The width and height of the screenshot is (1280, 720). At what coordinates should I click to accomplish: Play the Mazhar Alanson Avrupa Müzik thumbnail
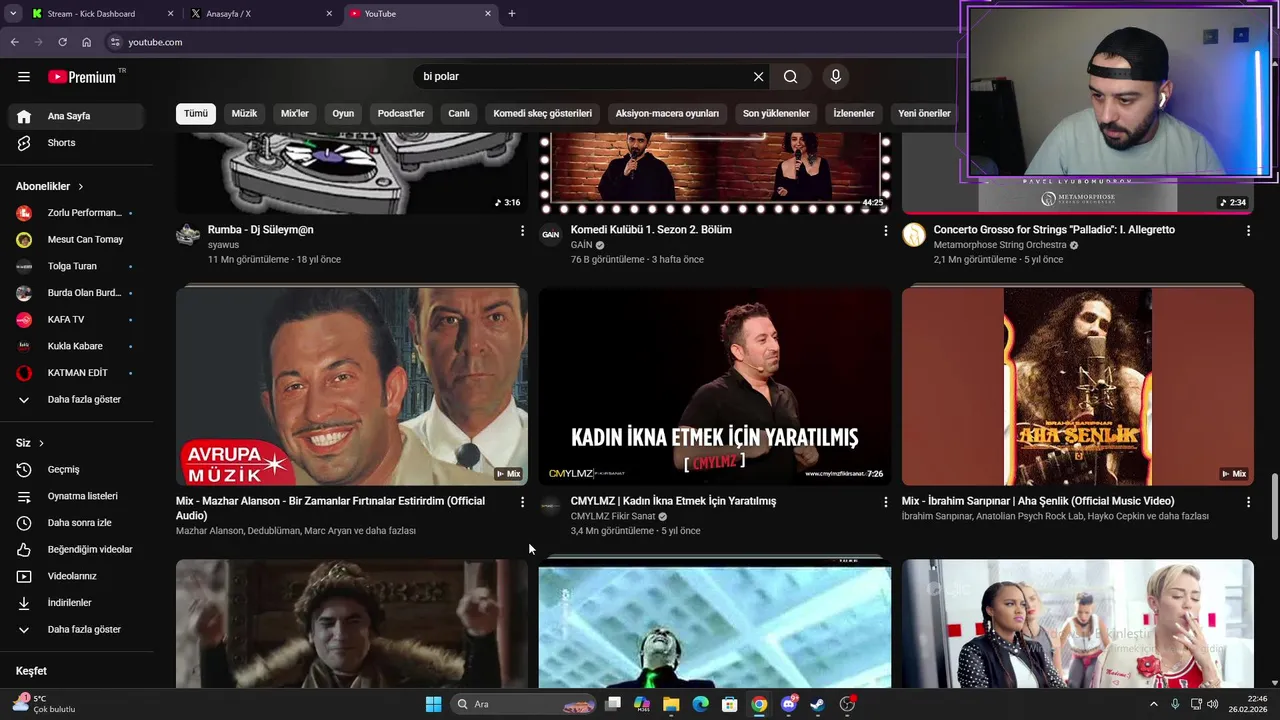(352, 386)
